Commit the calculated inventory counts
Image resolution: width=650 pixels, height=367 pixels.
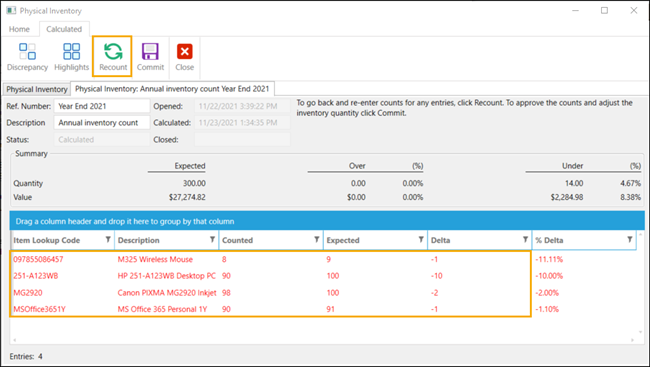(150, 56)
